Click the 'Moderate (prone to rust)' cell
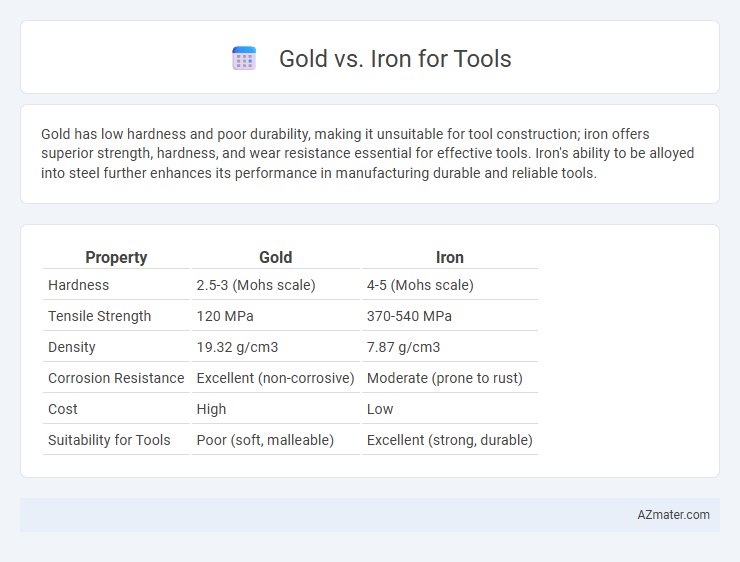 (x=445, y=378)
